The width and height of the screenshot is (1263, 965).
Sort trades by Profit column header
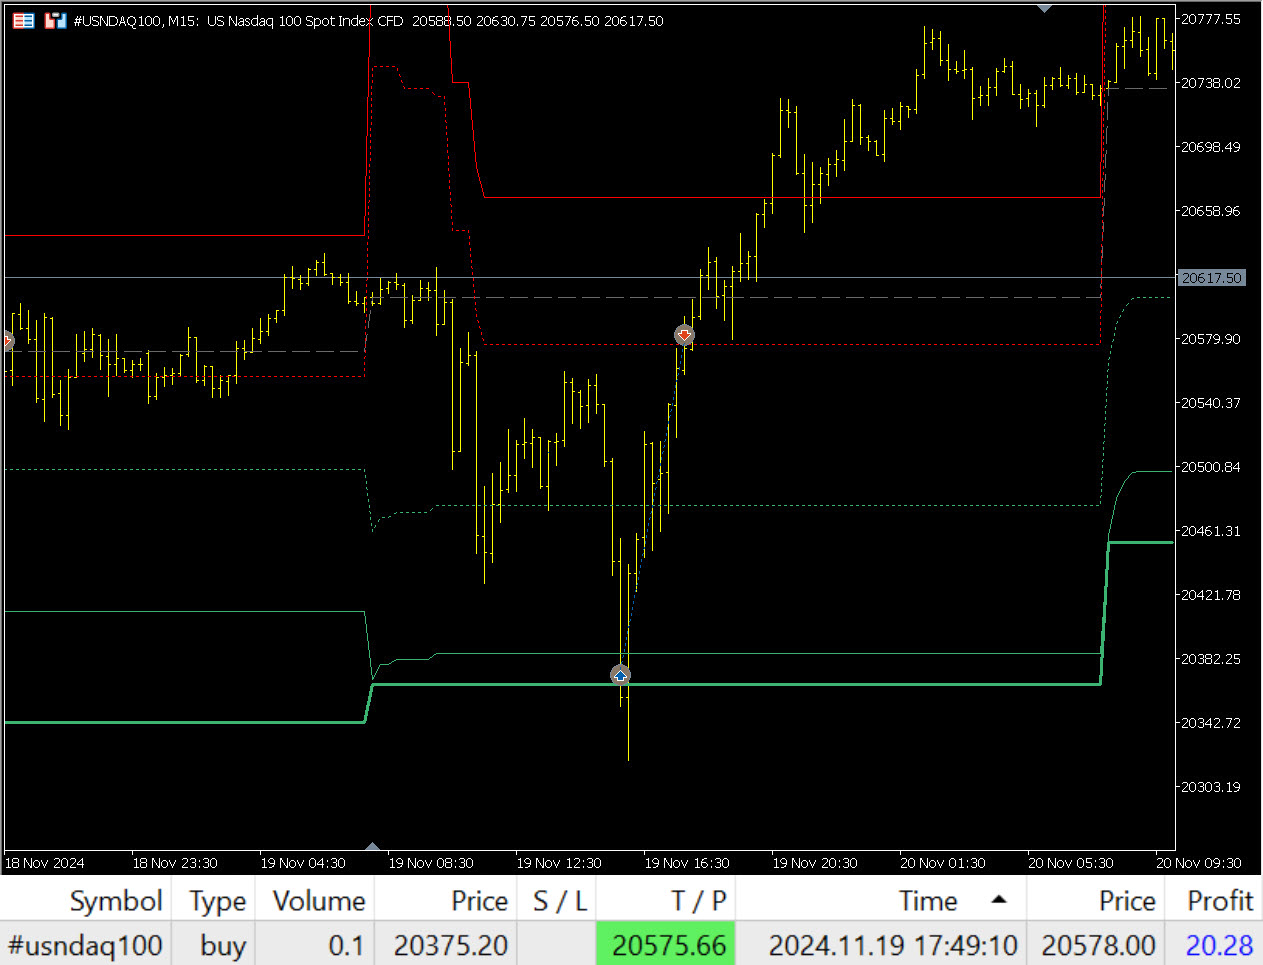tap(1219, 901)
